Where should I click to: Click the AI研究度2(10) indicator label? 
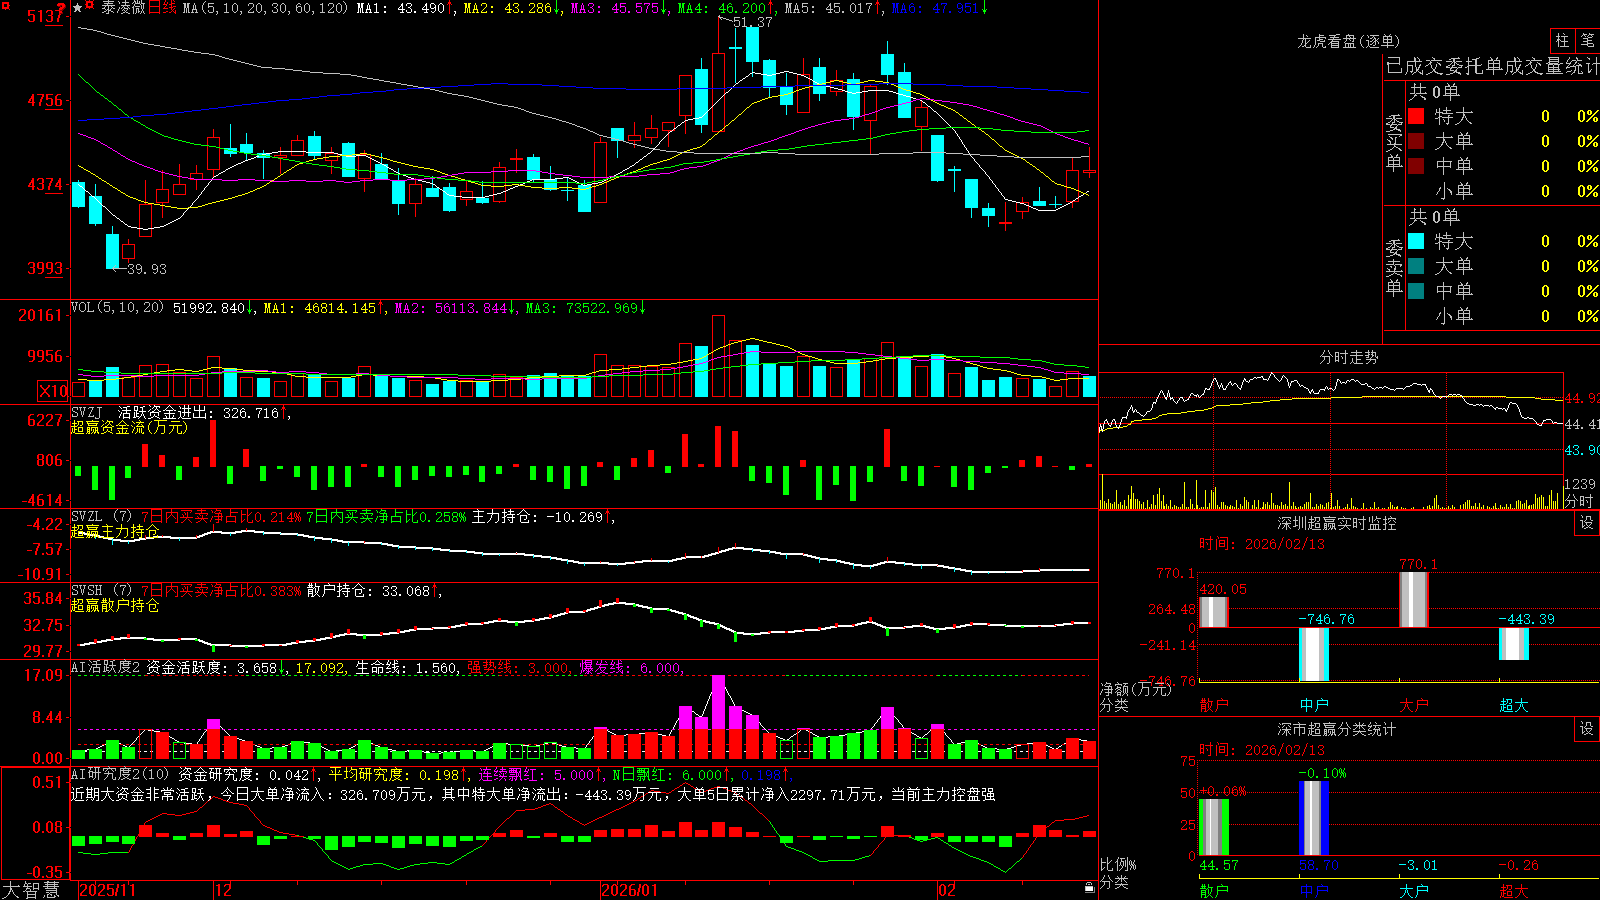click(120, 774)
